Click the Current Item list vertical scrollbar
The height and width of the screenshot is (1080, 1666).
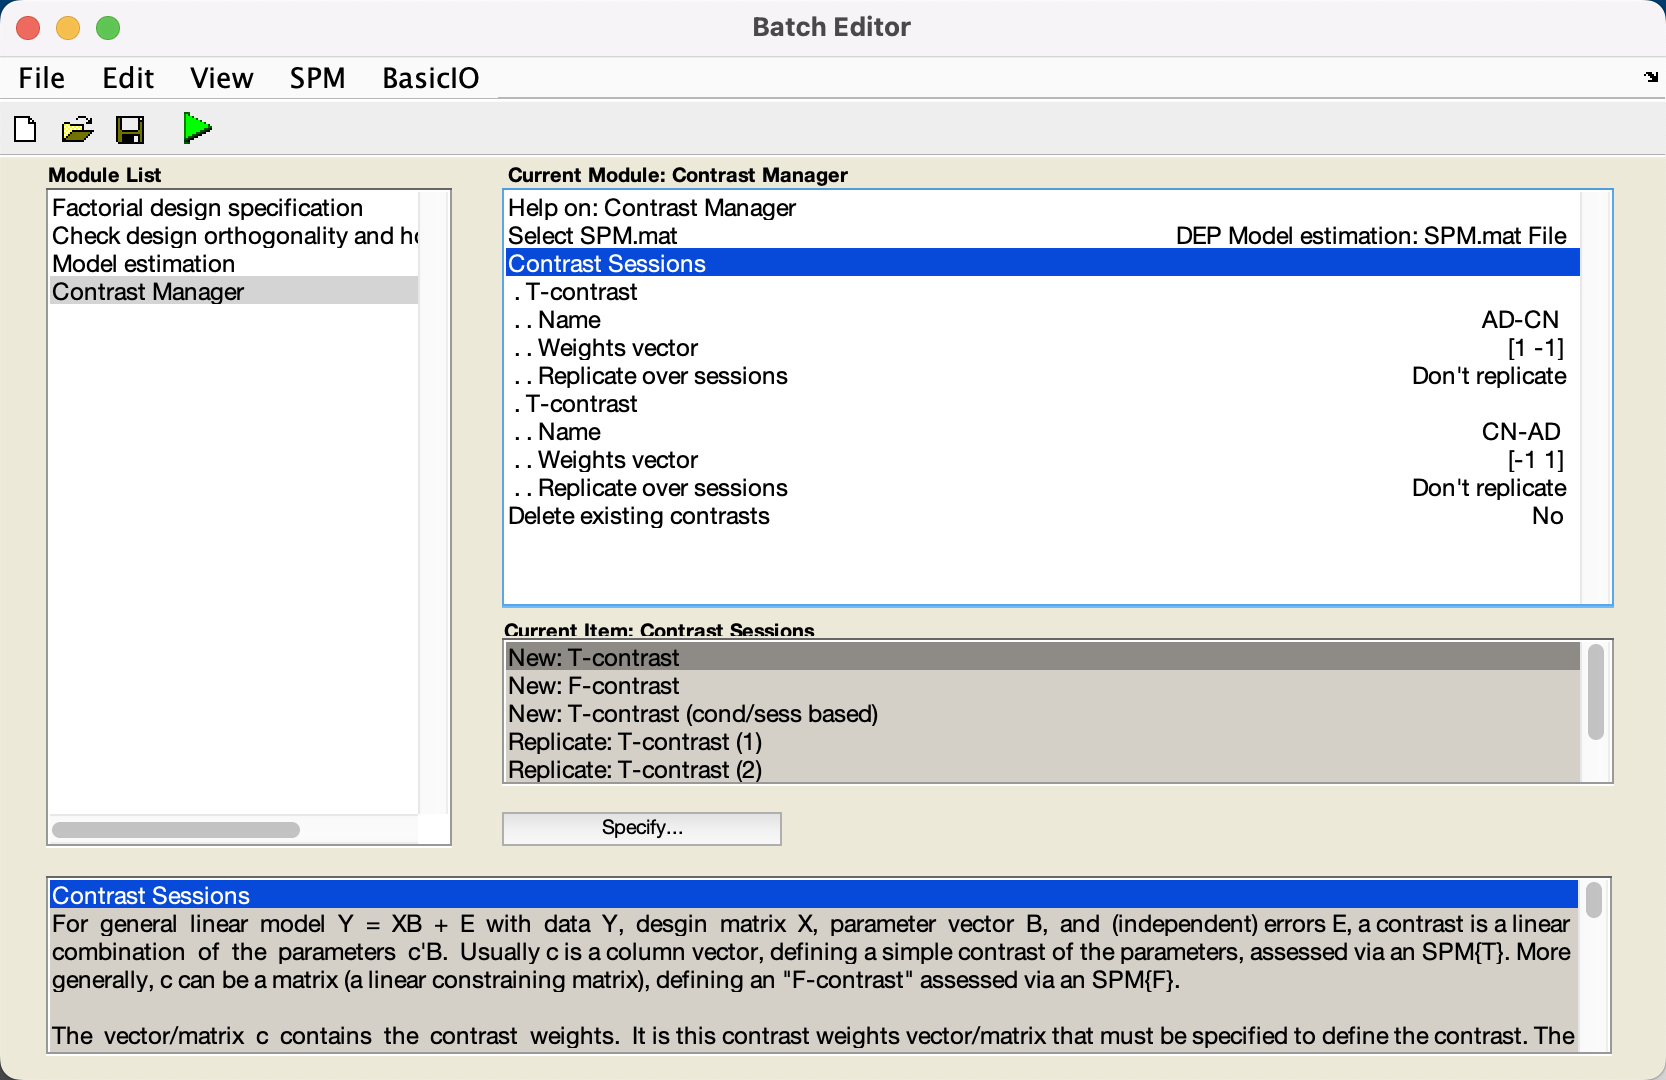click(1596, 692)
